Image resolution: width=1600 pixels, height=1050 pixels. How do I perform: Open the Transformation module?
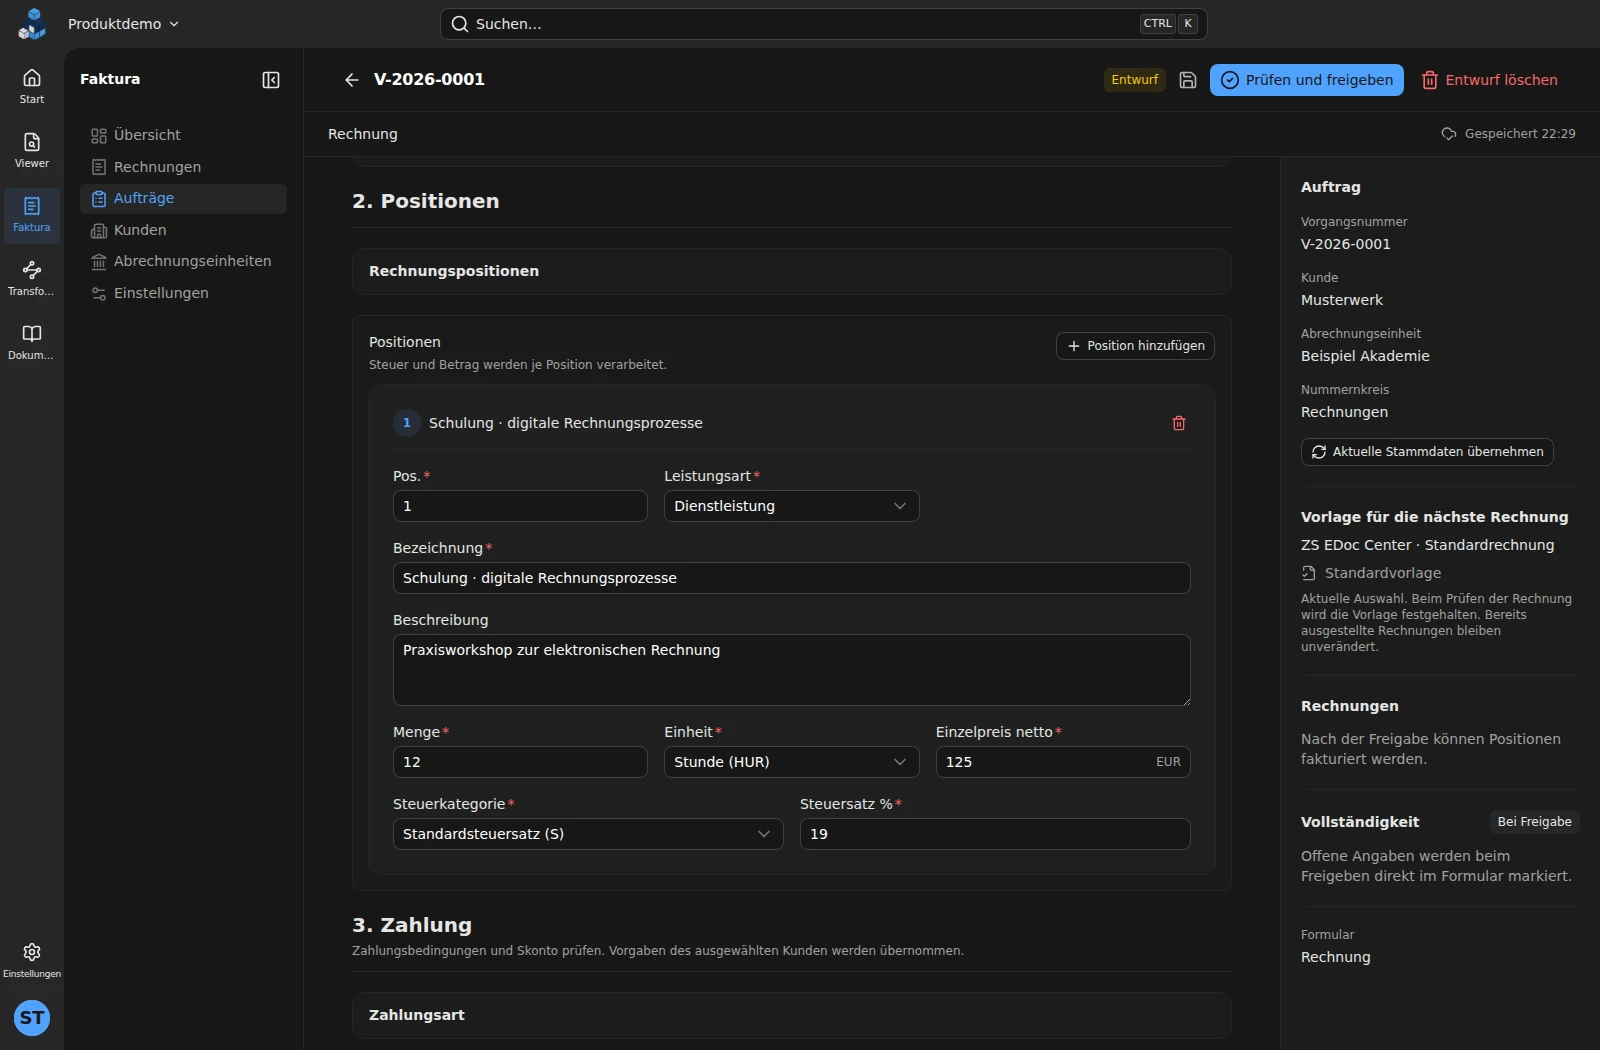coord(32,278)
